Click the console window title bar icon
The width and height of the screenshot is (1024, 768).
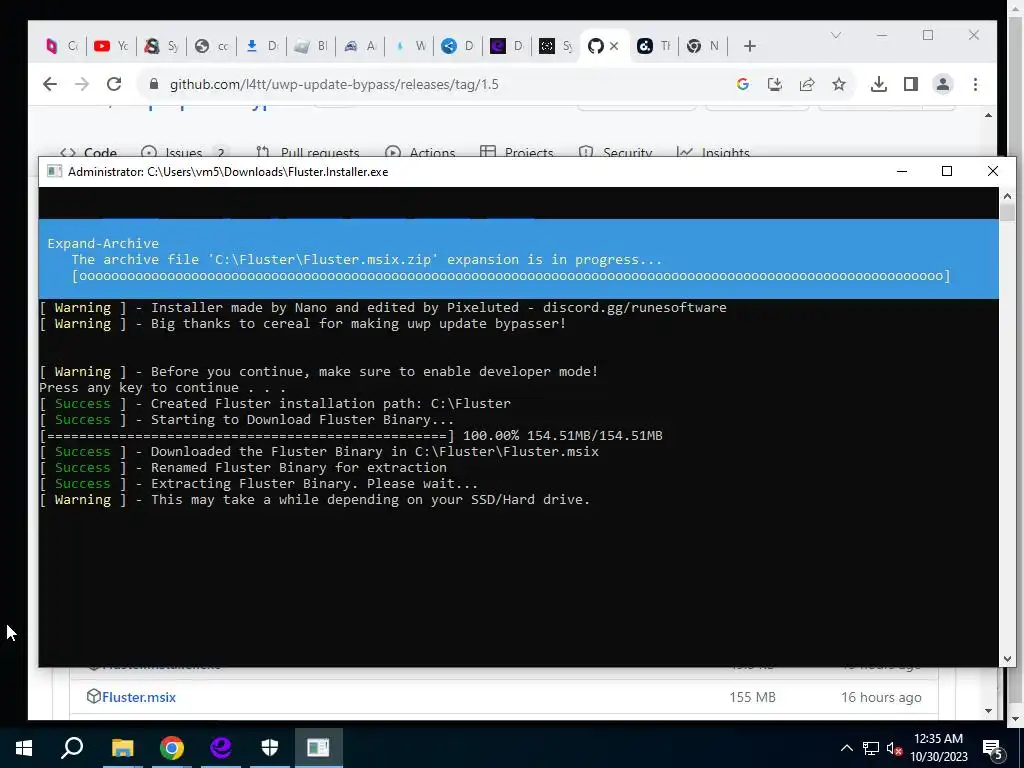coord(54,172)
